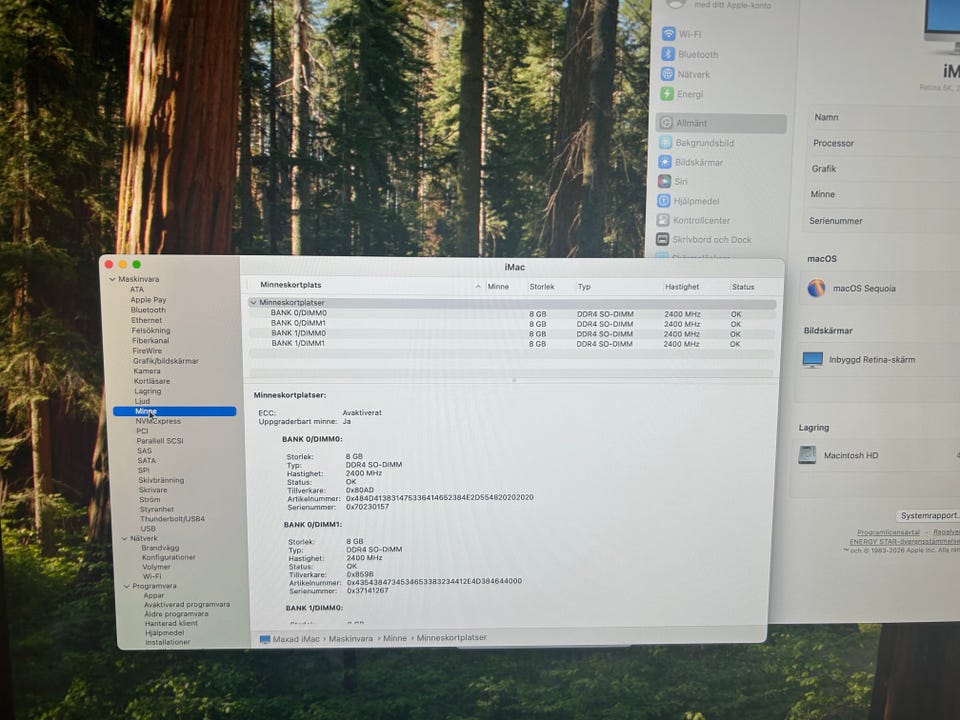The image size is (960, 720).
Task: Select Lagring in the System Information tree
Action: click(148, 391)
